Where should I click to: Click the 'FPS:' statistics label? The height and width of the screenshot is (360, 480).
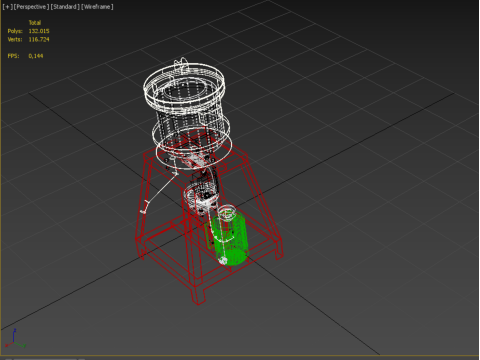click(13, 56)
